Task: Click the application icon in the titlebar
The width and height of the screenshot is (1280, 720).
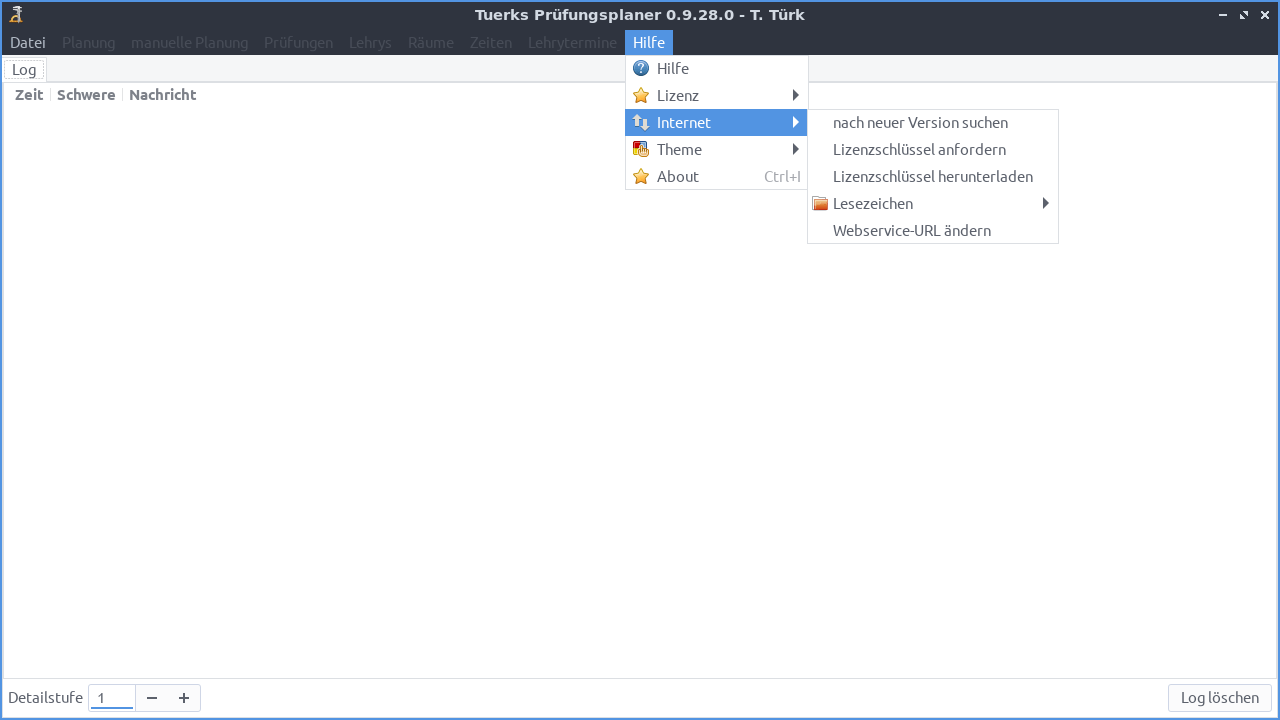Action: pyautogui.click(x=14, y=14)
